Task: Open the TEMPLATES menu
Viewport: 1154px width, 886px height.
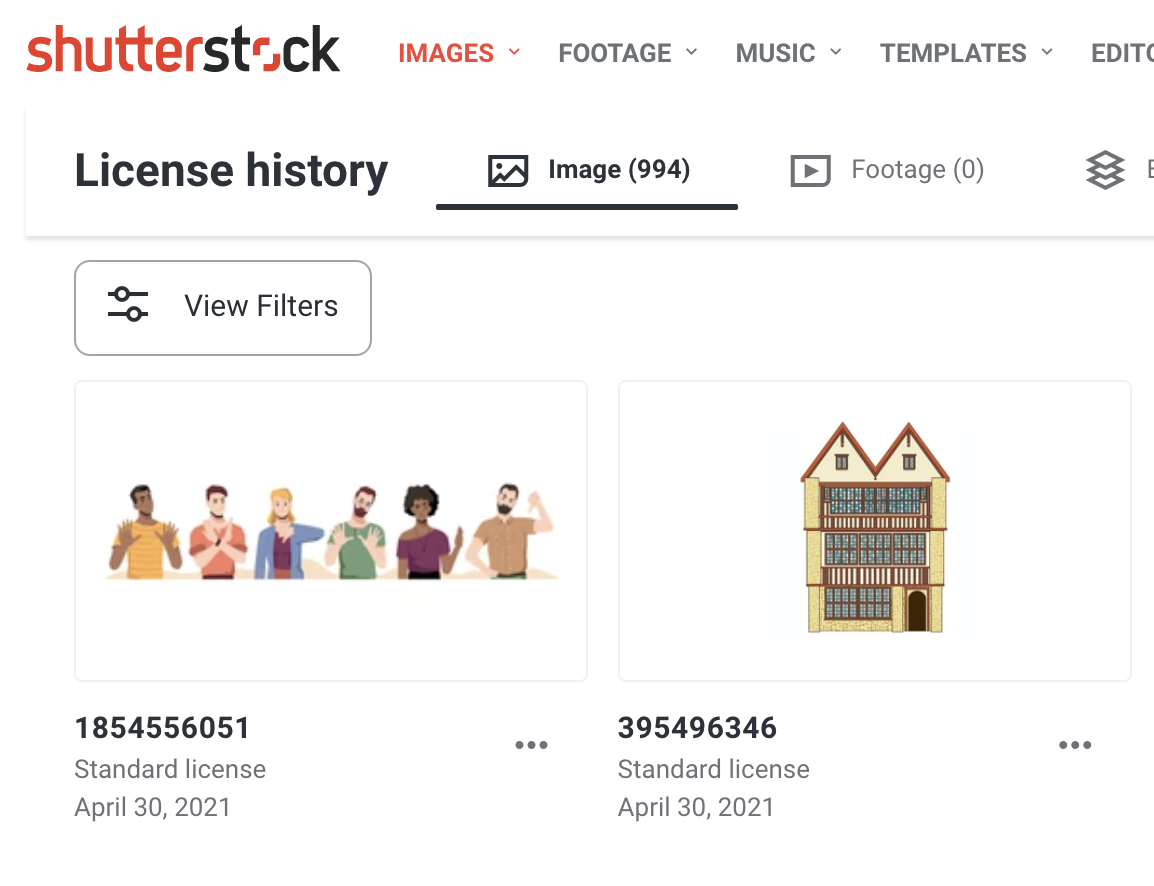Action: pos(953,53)
